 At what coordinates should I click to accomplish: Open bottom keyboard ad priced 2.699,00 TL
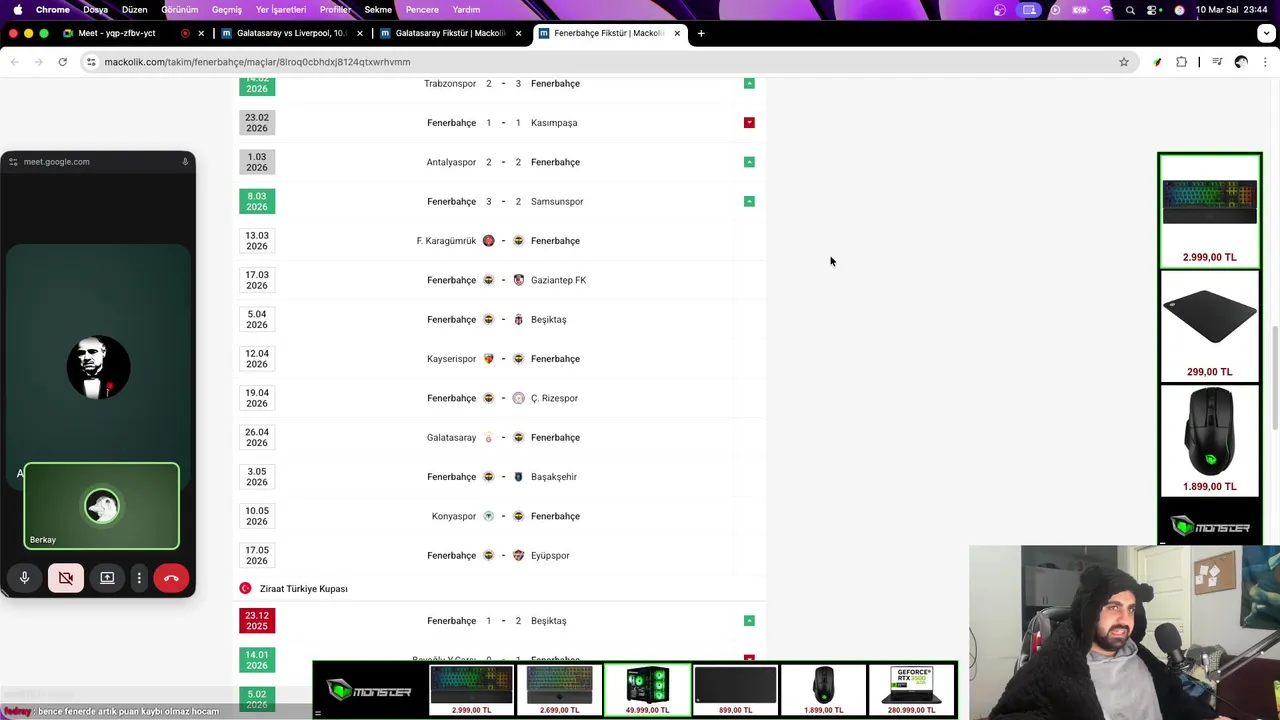coord(559,690)
